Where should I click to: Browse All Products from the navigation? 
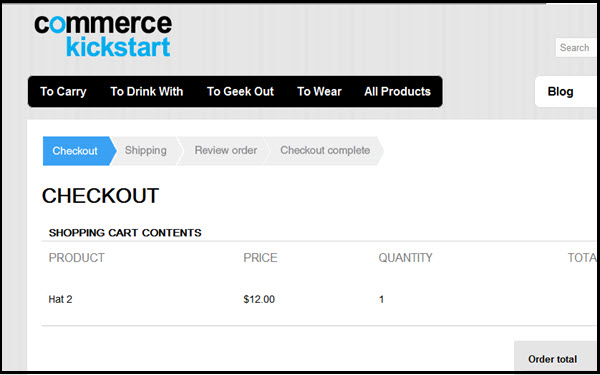tap(397, 91)
